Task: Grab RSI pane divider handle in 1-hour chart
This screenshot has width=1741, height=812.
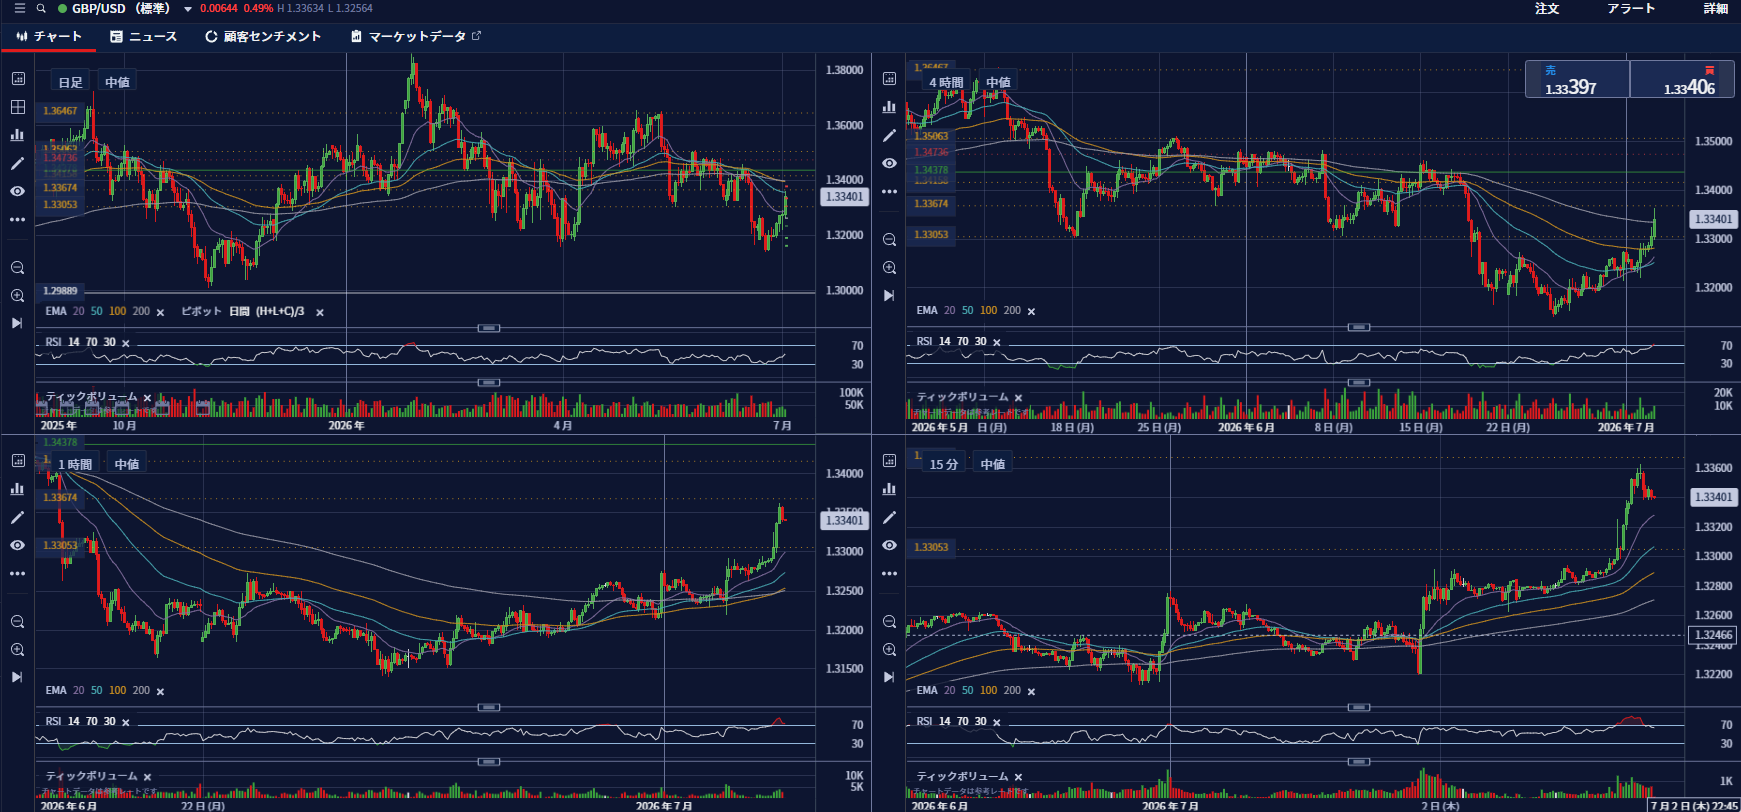Action: tap(489, 707)
